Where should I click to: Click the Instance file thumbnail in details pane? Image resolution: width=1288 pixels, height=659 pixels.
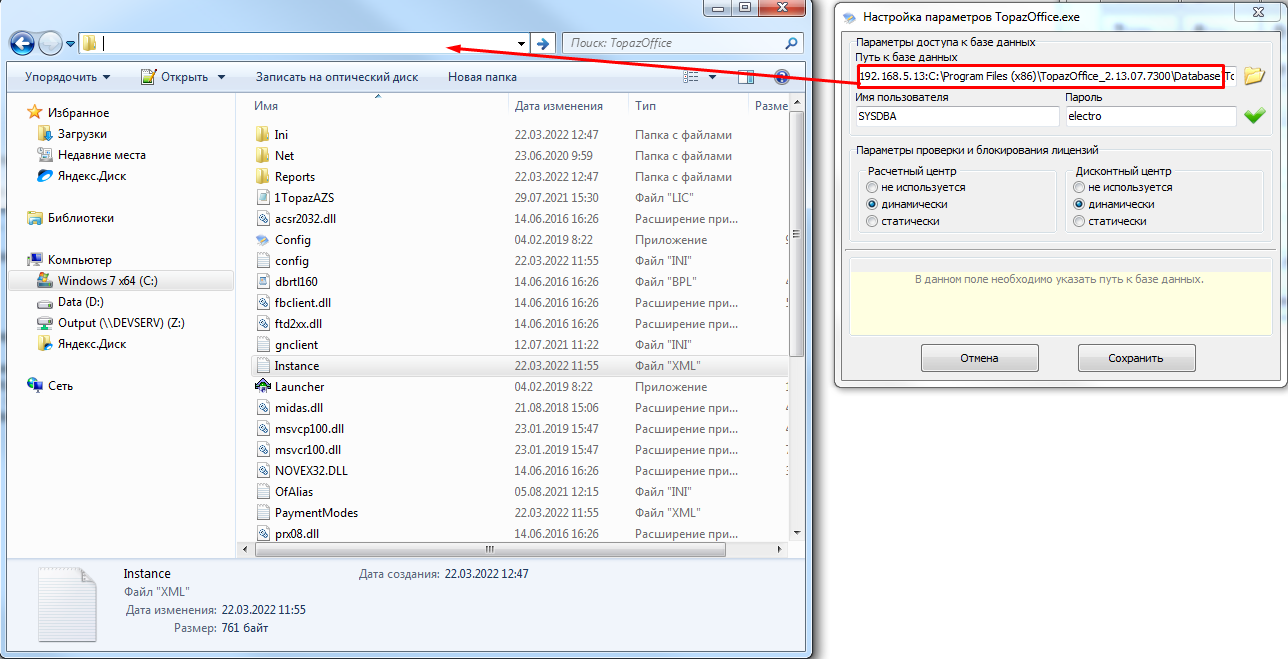point(67,603)
